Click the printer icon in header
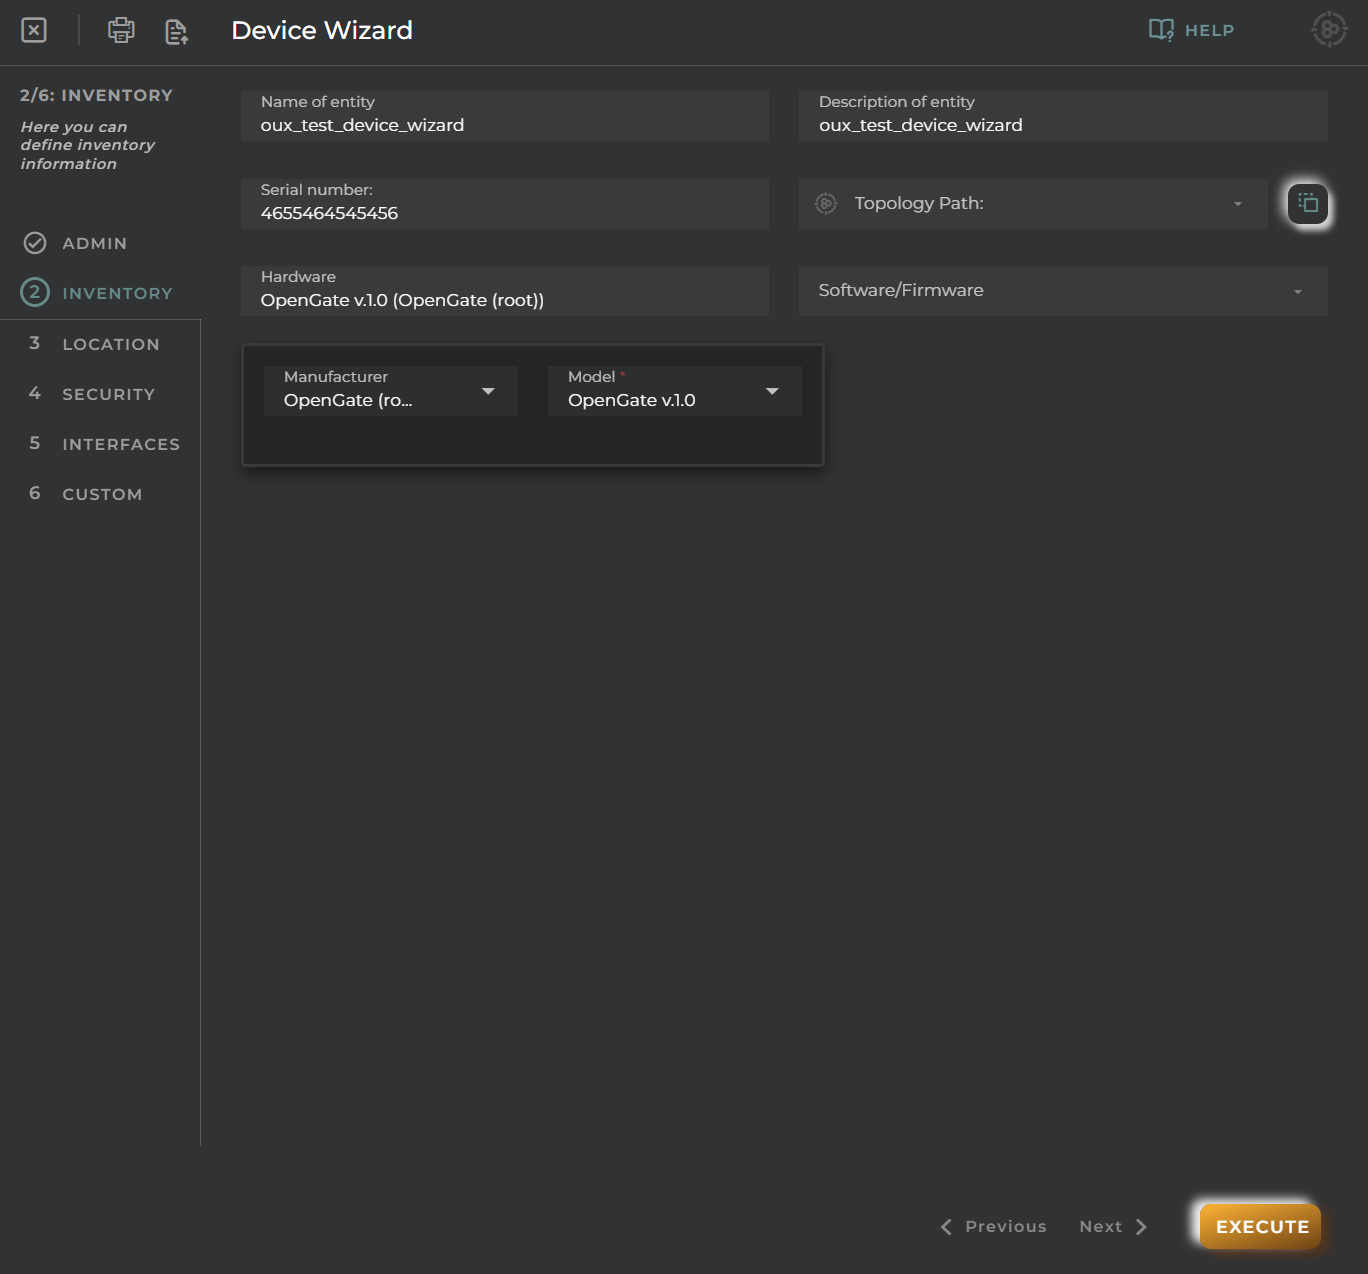Image resolution: width=1368 pixels, height=1274 pixels. 121,30
